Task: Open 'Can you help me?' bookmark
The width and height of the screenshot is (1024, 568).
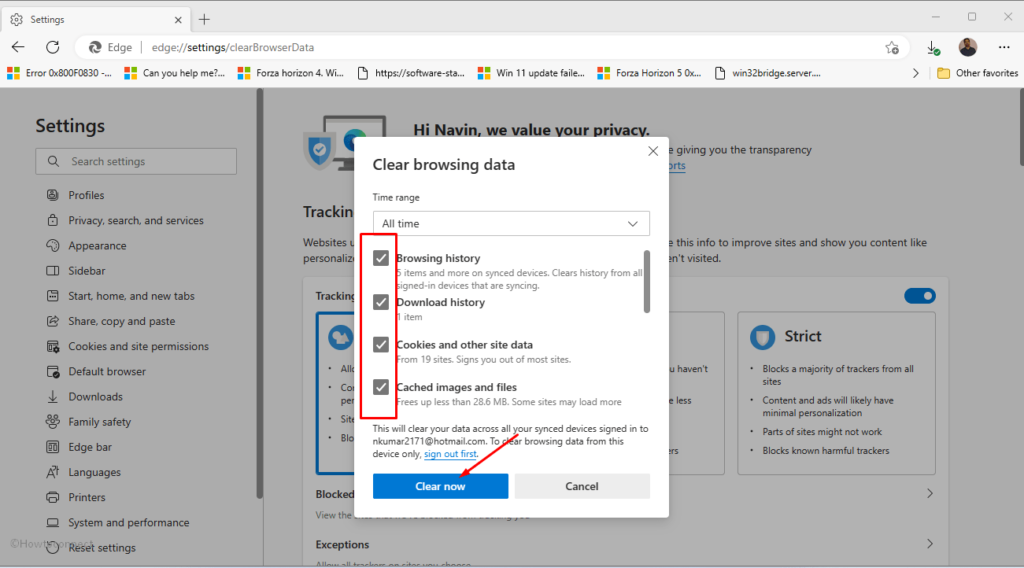Action: coord(174,73)
